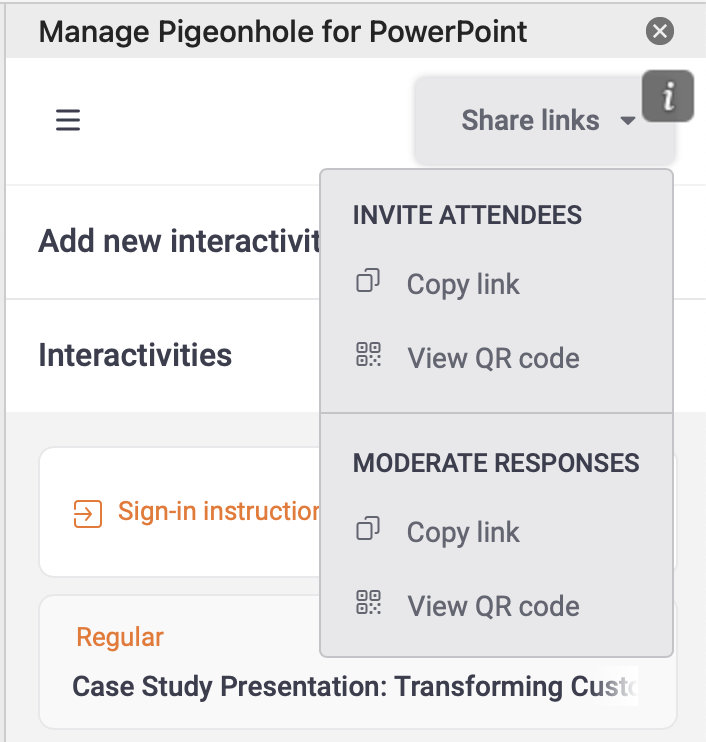View QR code under Moderate Responses
The width and height of the screenshot is (706, 742).
click(496, 606)
